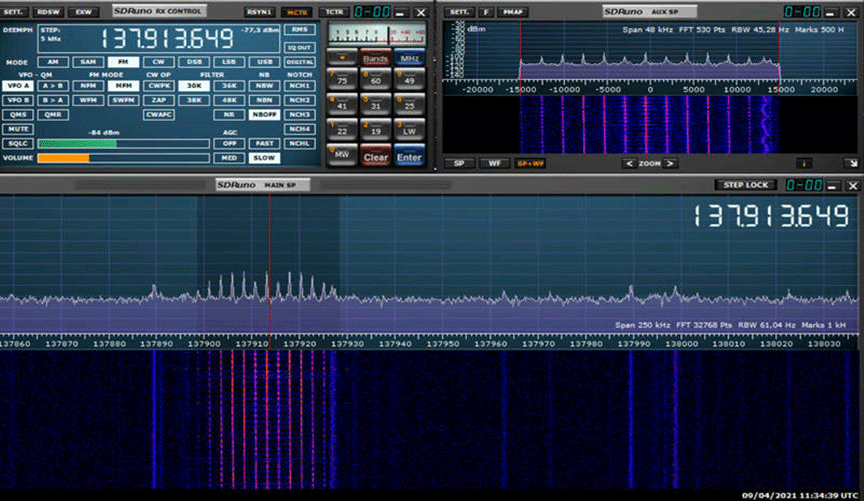The height and width of the screenshot is (501, 864).
Task: Select the MW band keypad button
Action: (342, 155)
